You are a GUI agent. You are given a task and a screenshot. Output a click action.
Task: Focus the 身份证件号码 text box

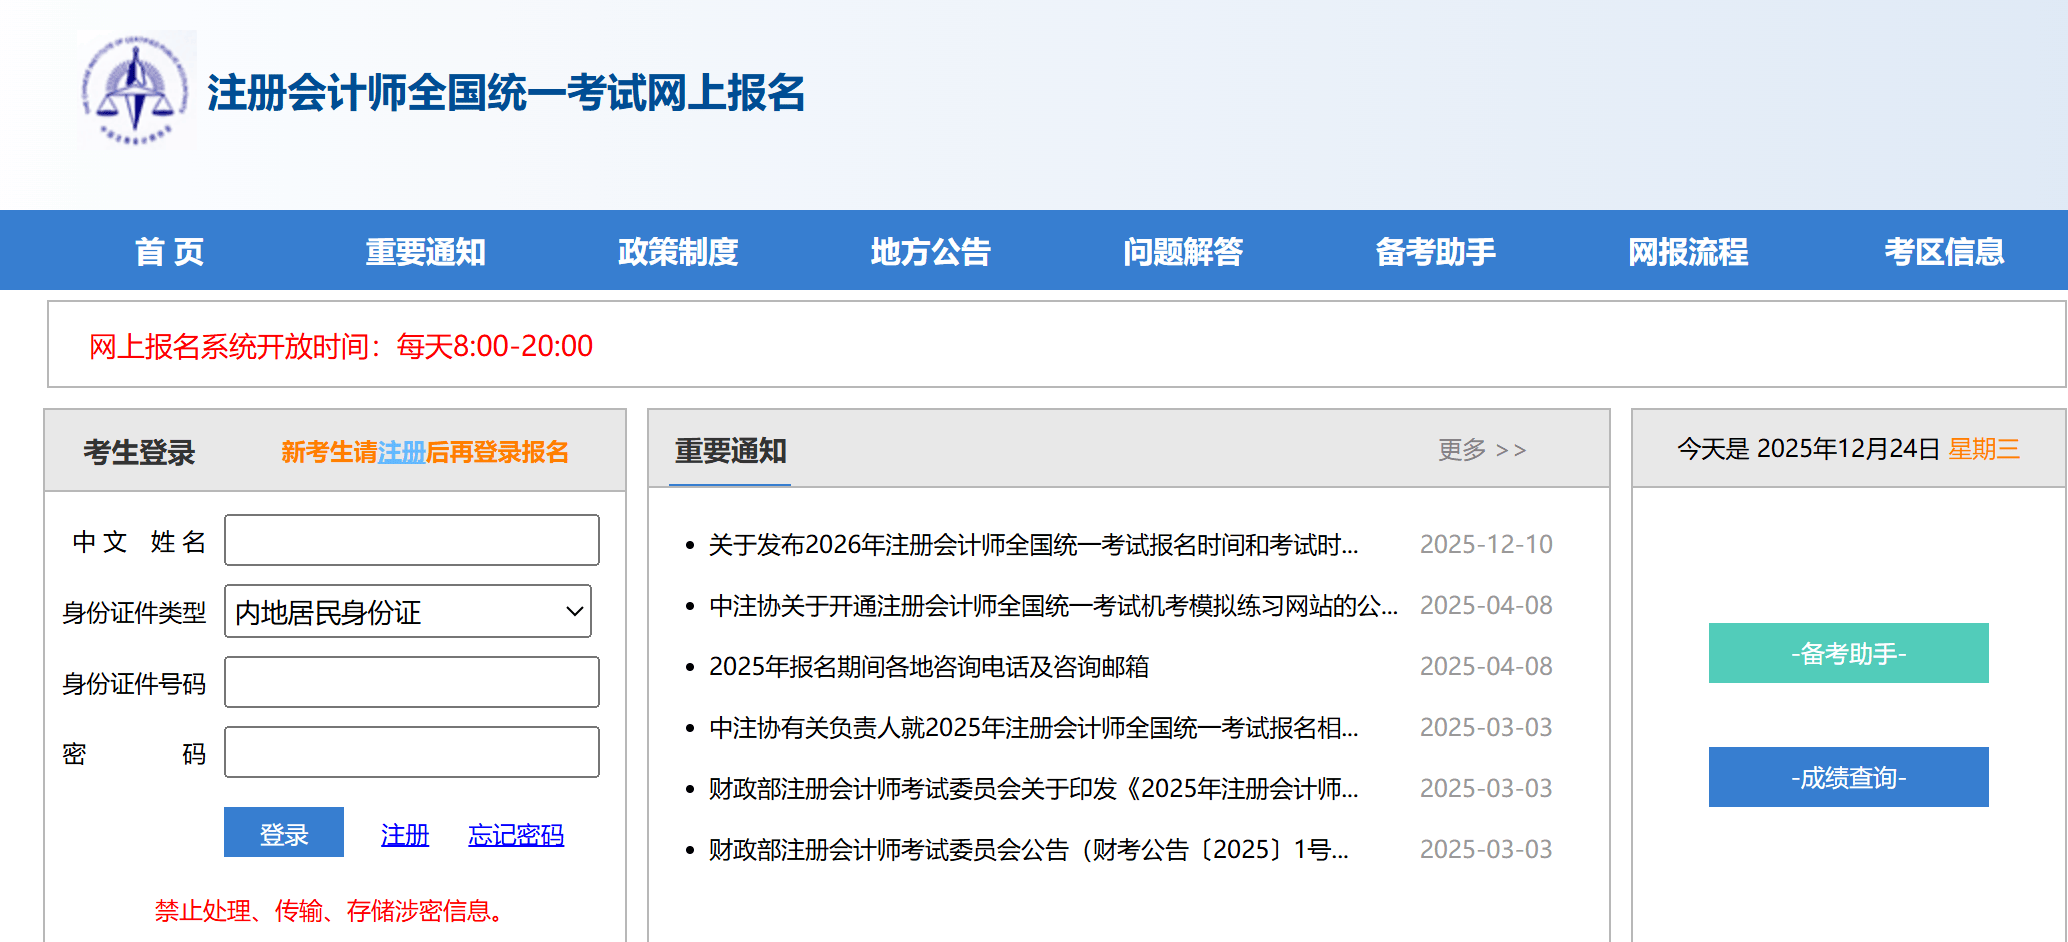tap(412, 682)
